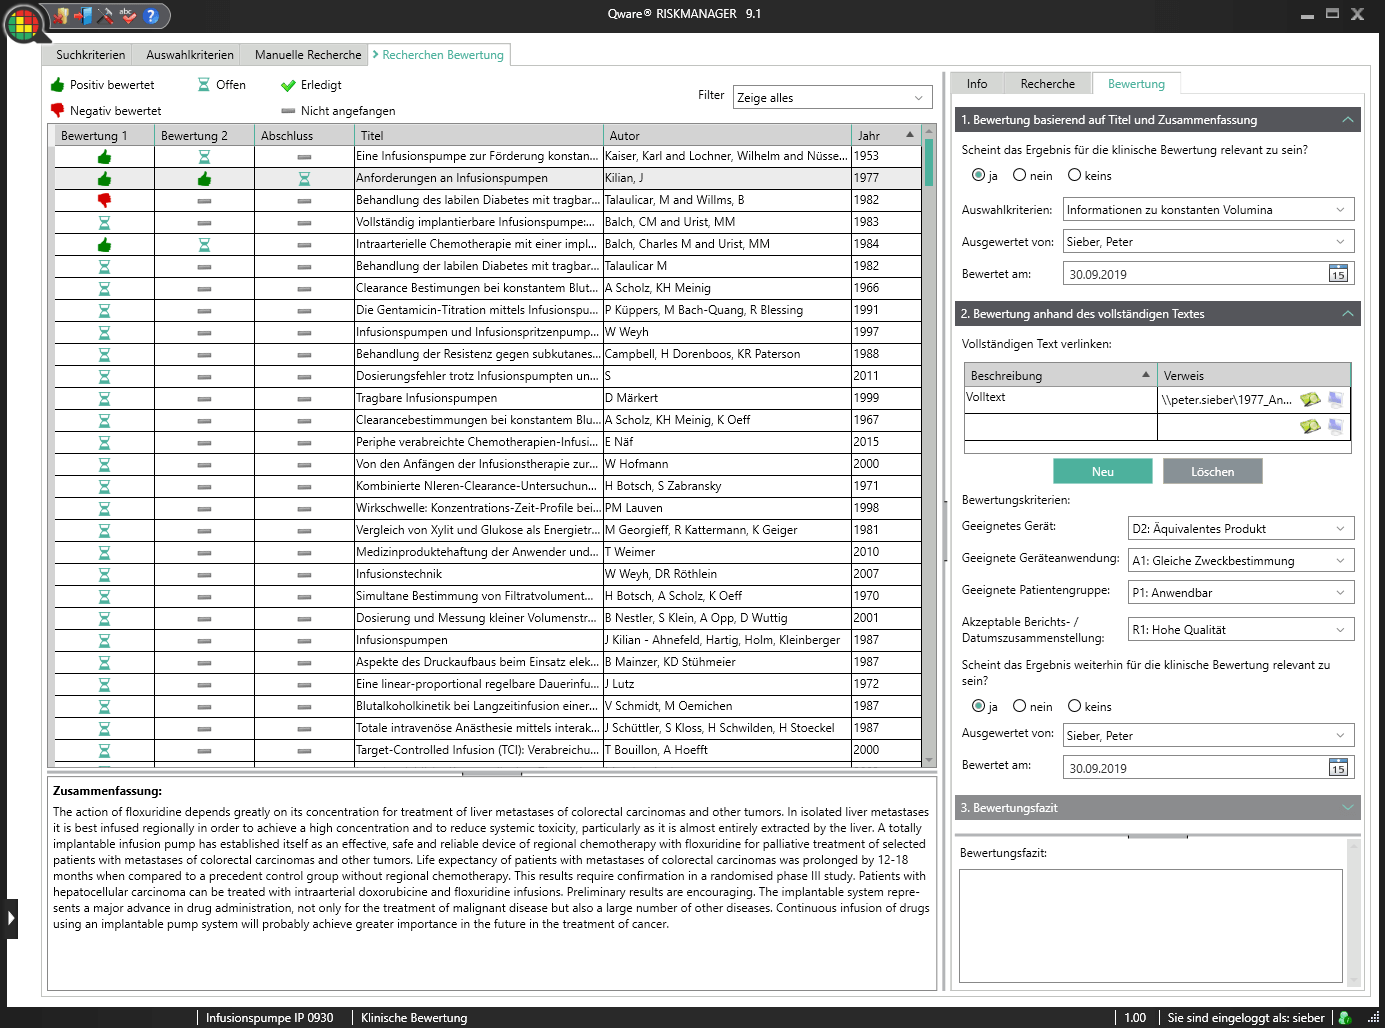Open the Qware application logo menu
Viewport: 1385px width, 1028px height.
tap(24, 23)
